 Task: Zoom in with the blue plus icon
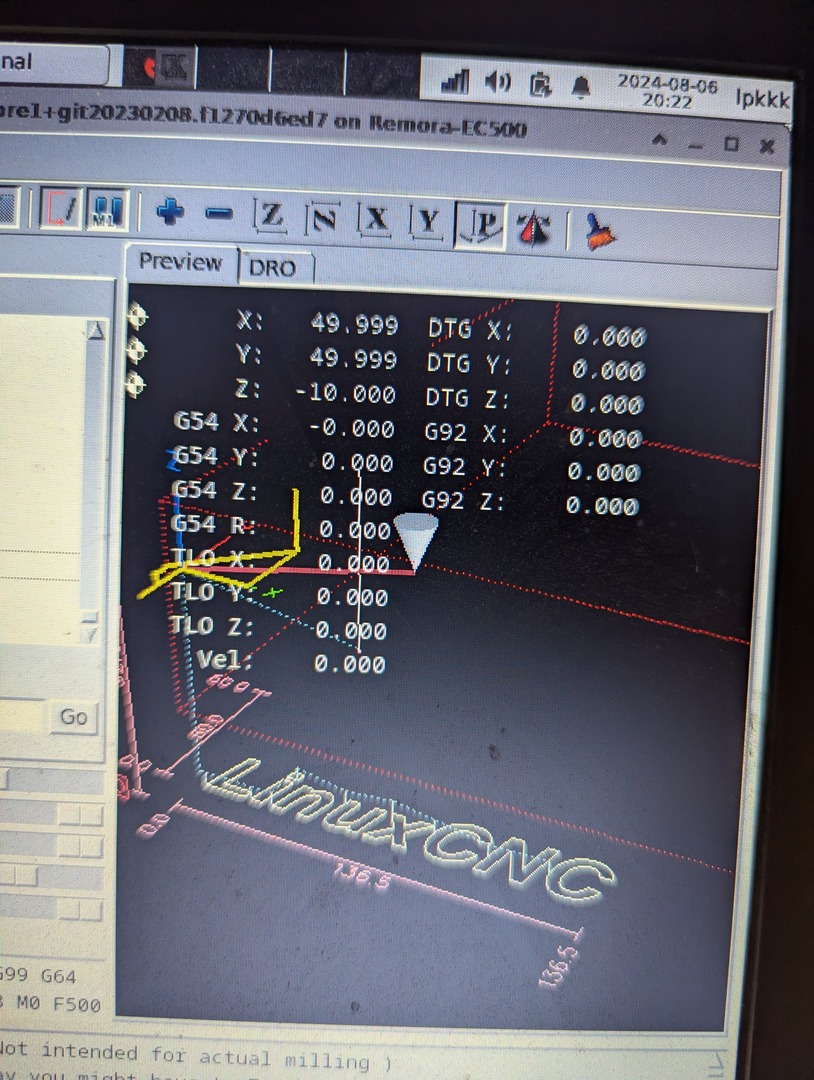point(169,213)
